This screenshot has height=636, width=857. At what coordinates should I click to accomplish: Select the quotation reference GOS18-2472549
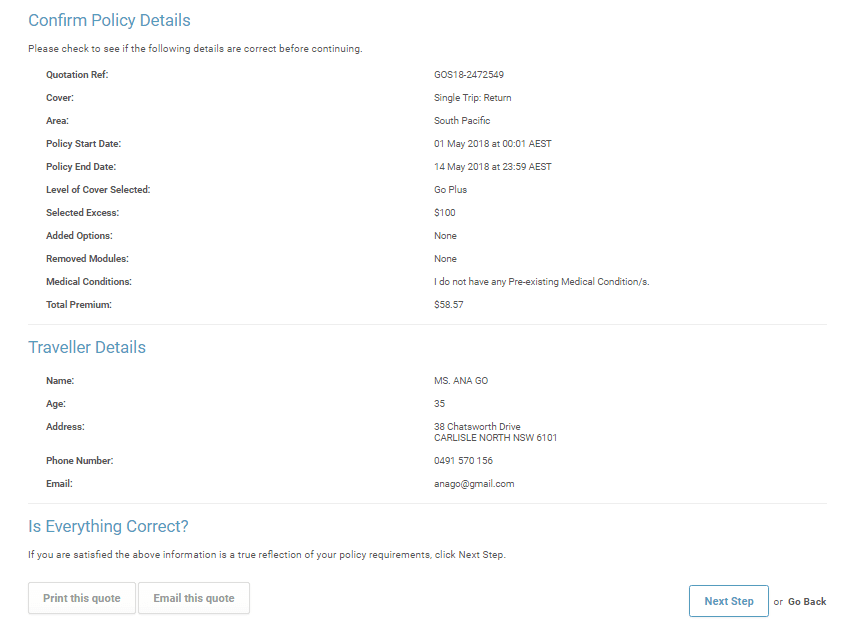[469, 75]
